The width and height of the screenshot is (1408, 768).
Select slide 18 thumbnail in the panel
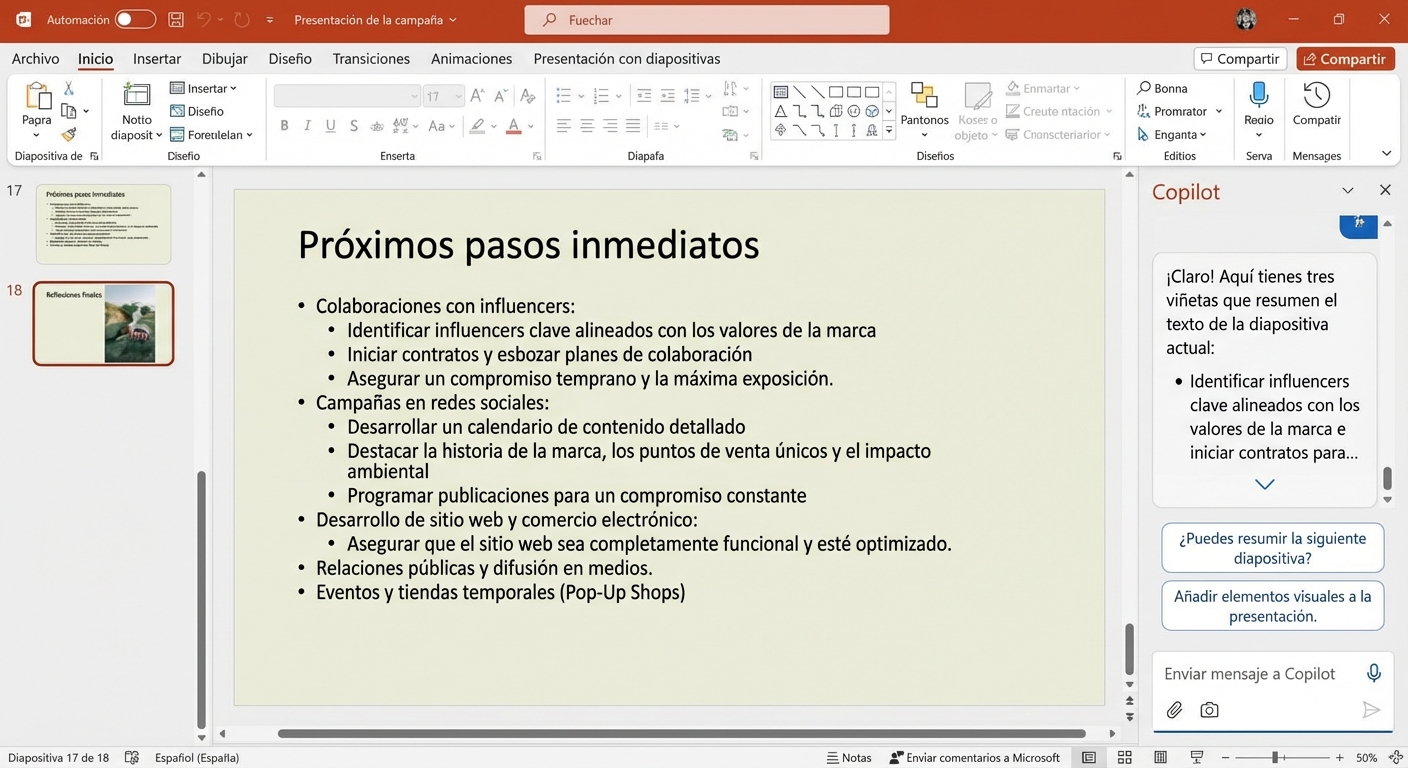(103, 323)
